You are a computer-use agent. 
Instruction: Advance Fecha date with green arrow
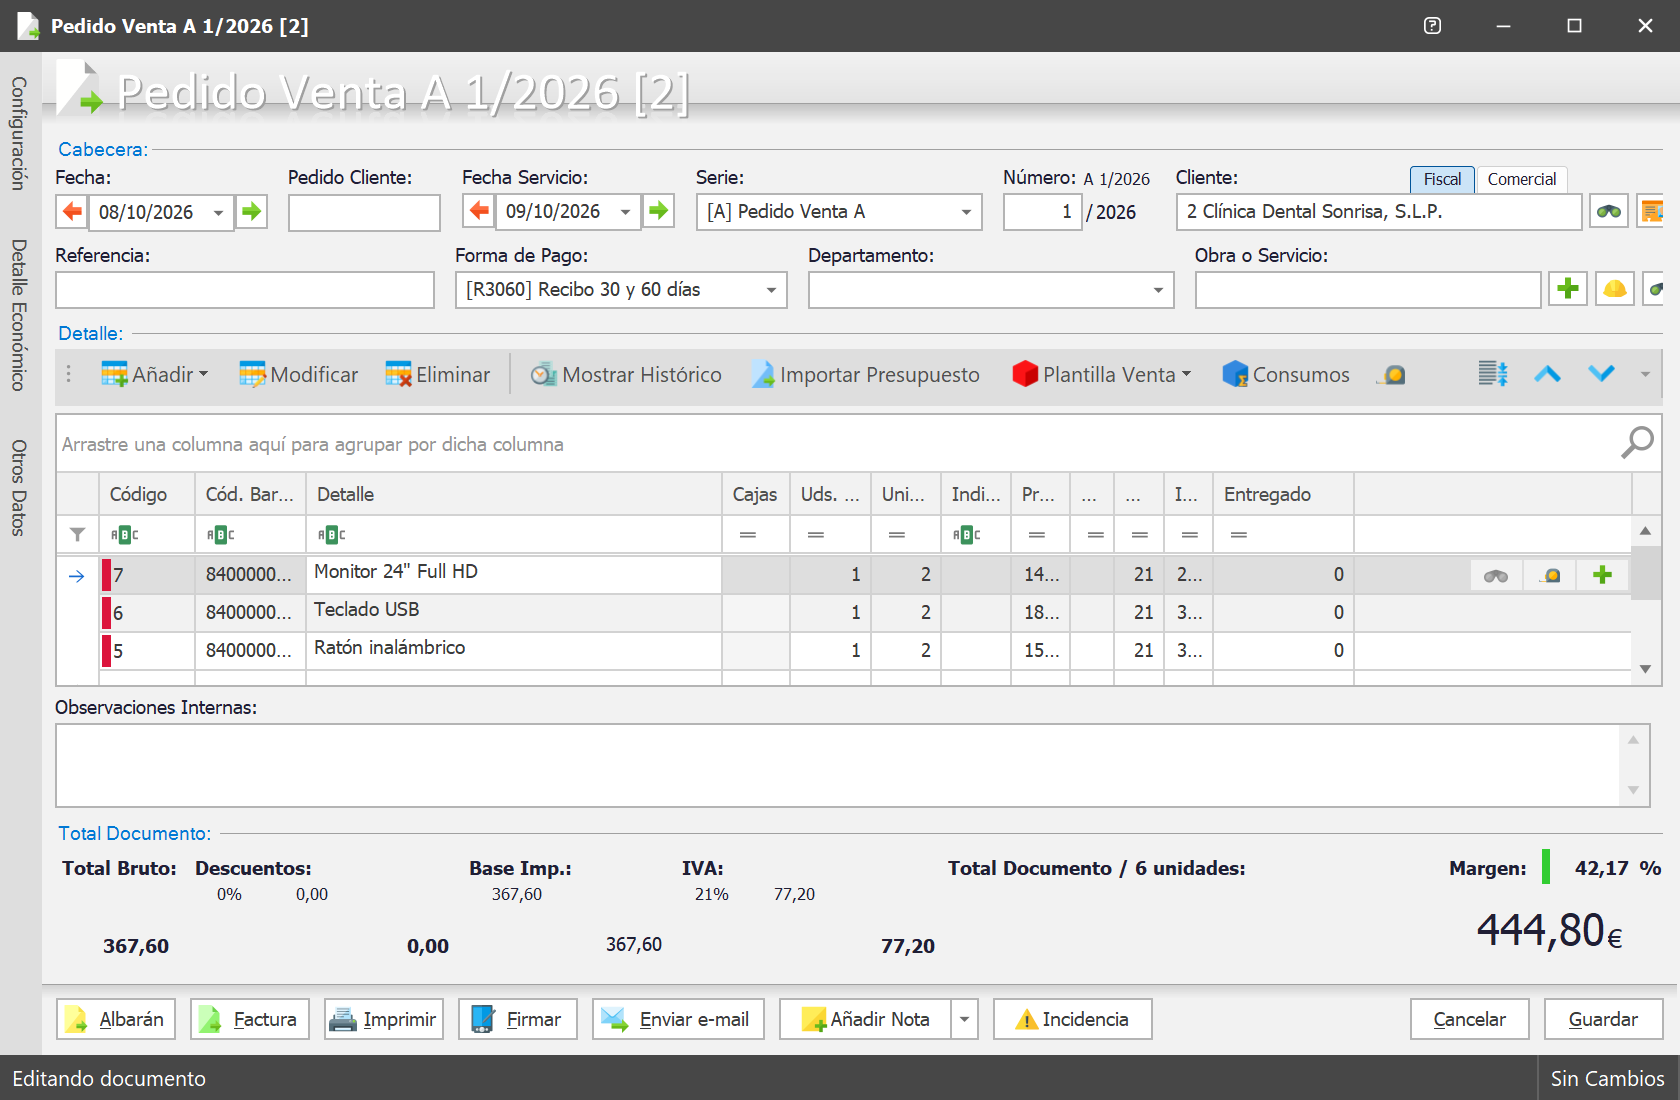click(251, 212)
